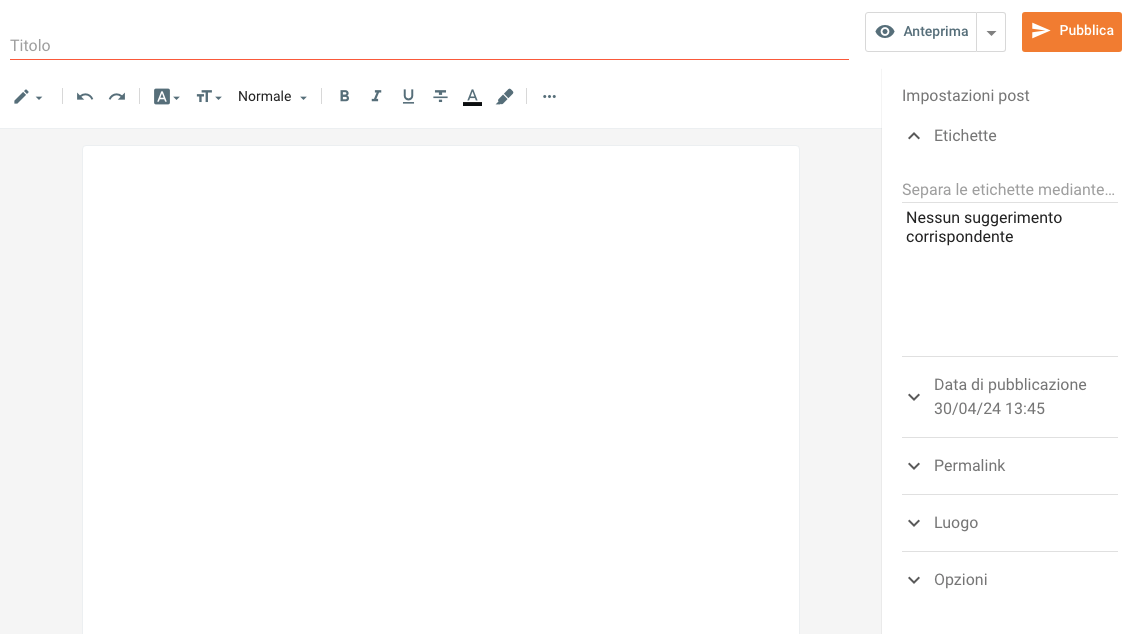The width and height of the screenshot is (1135, 634).
Task: Click the Nessun suggerimento corrispondente text
Action: [x=984, y=227]
